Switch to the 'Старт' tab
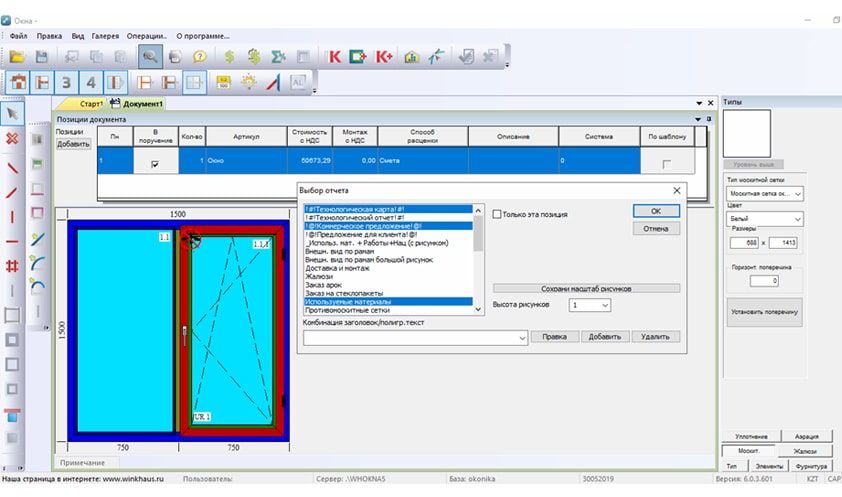 click(x=91, y=104)
